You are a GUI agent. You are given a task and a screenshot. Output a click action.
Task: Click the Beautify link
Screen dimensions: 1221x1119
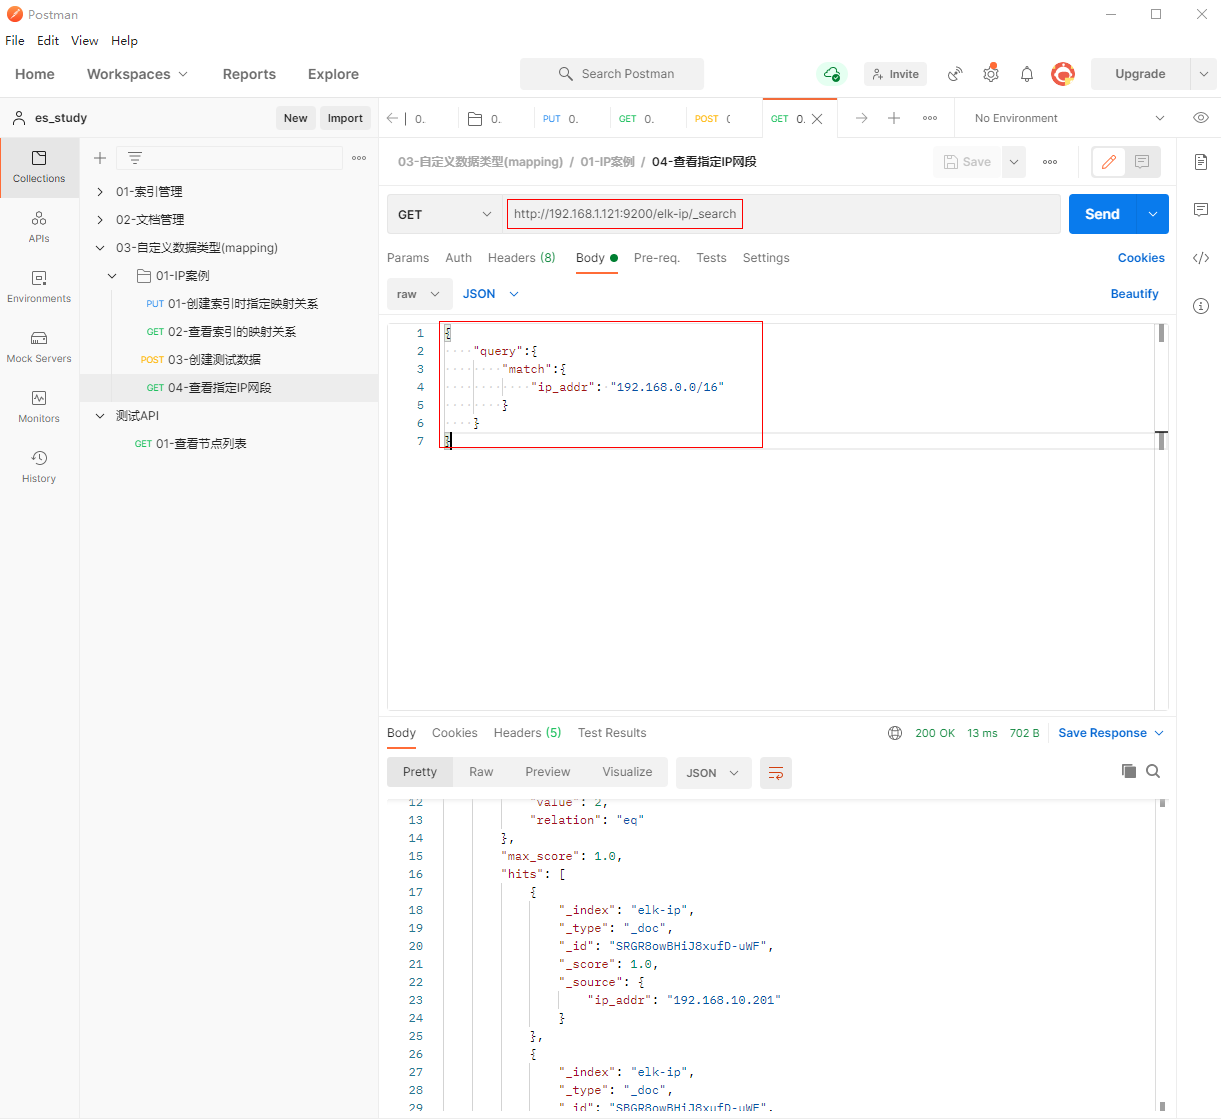1134,294
